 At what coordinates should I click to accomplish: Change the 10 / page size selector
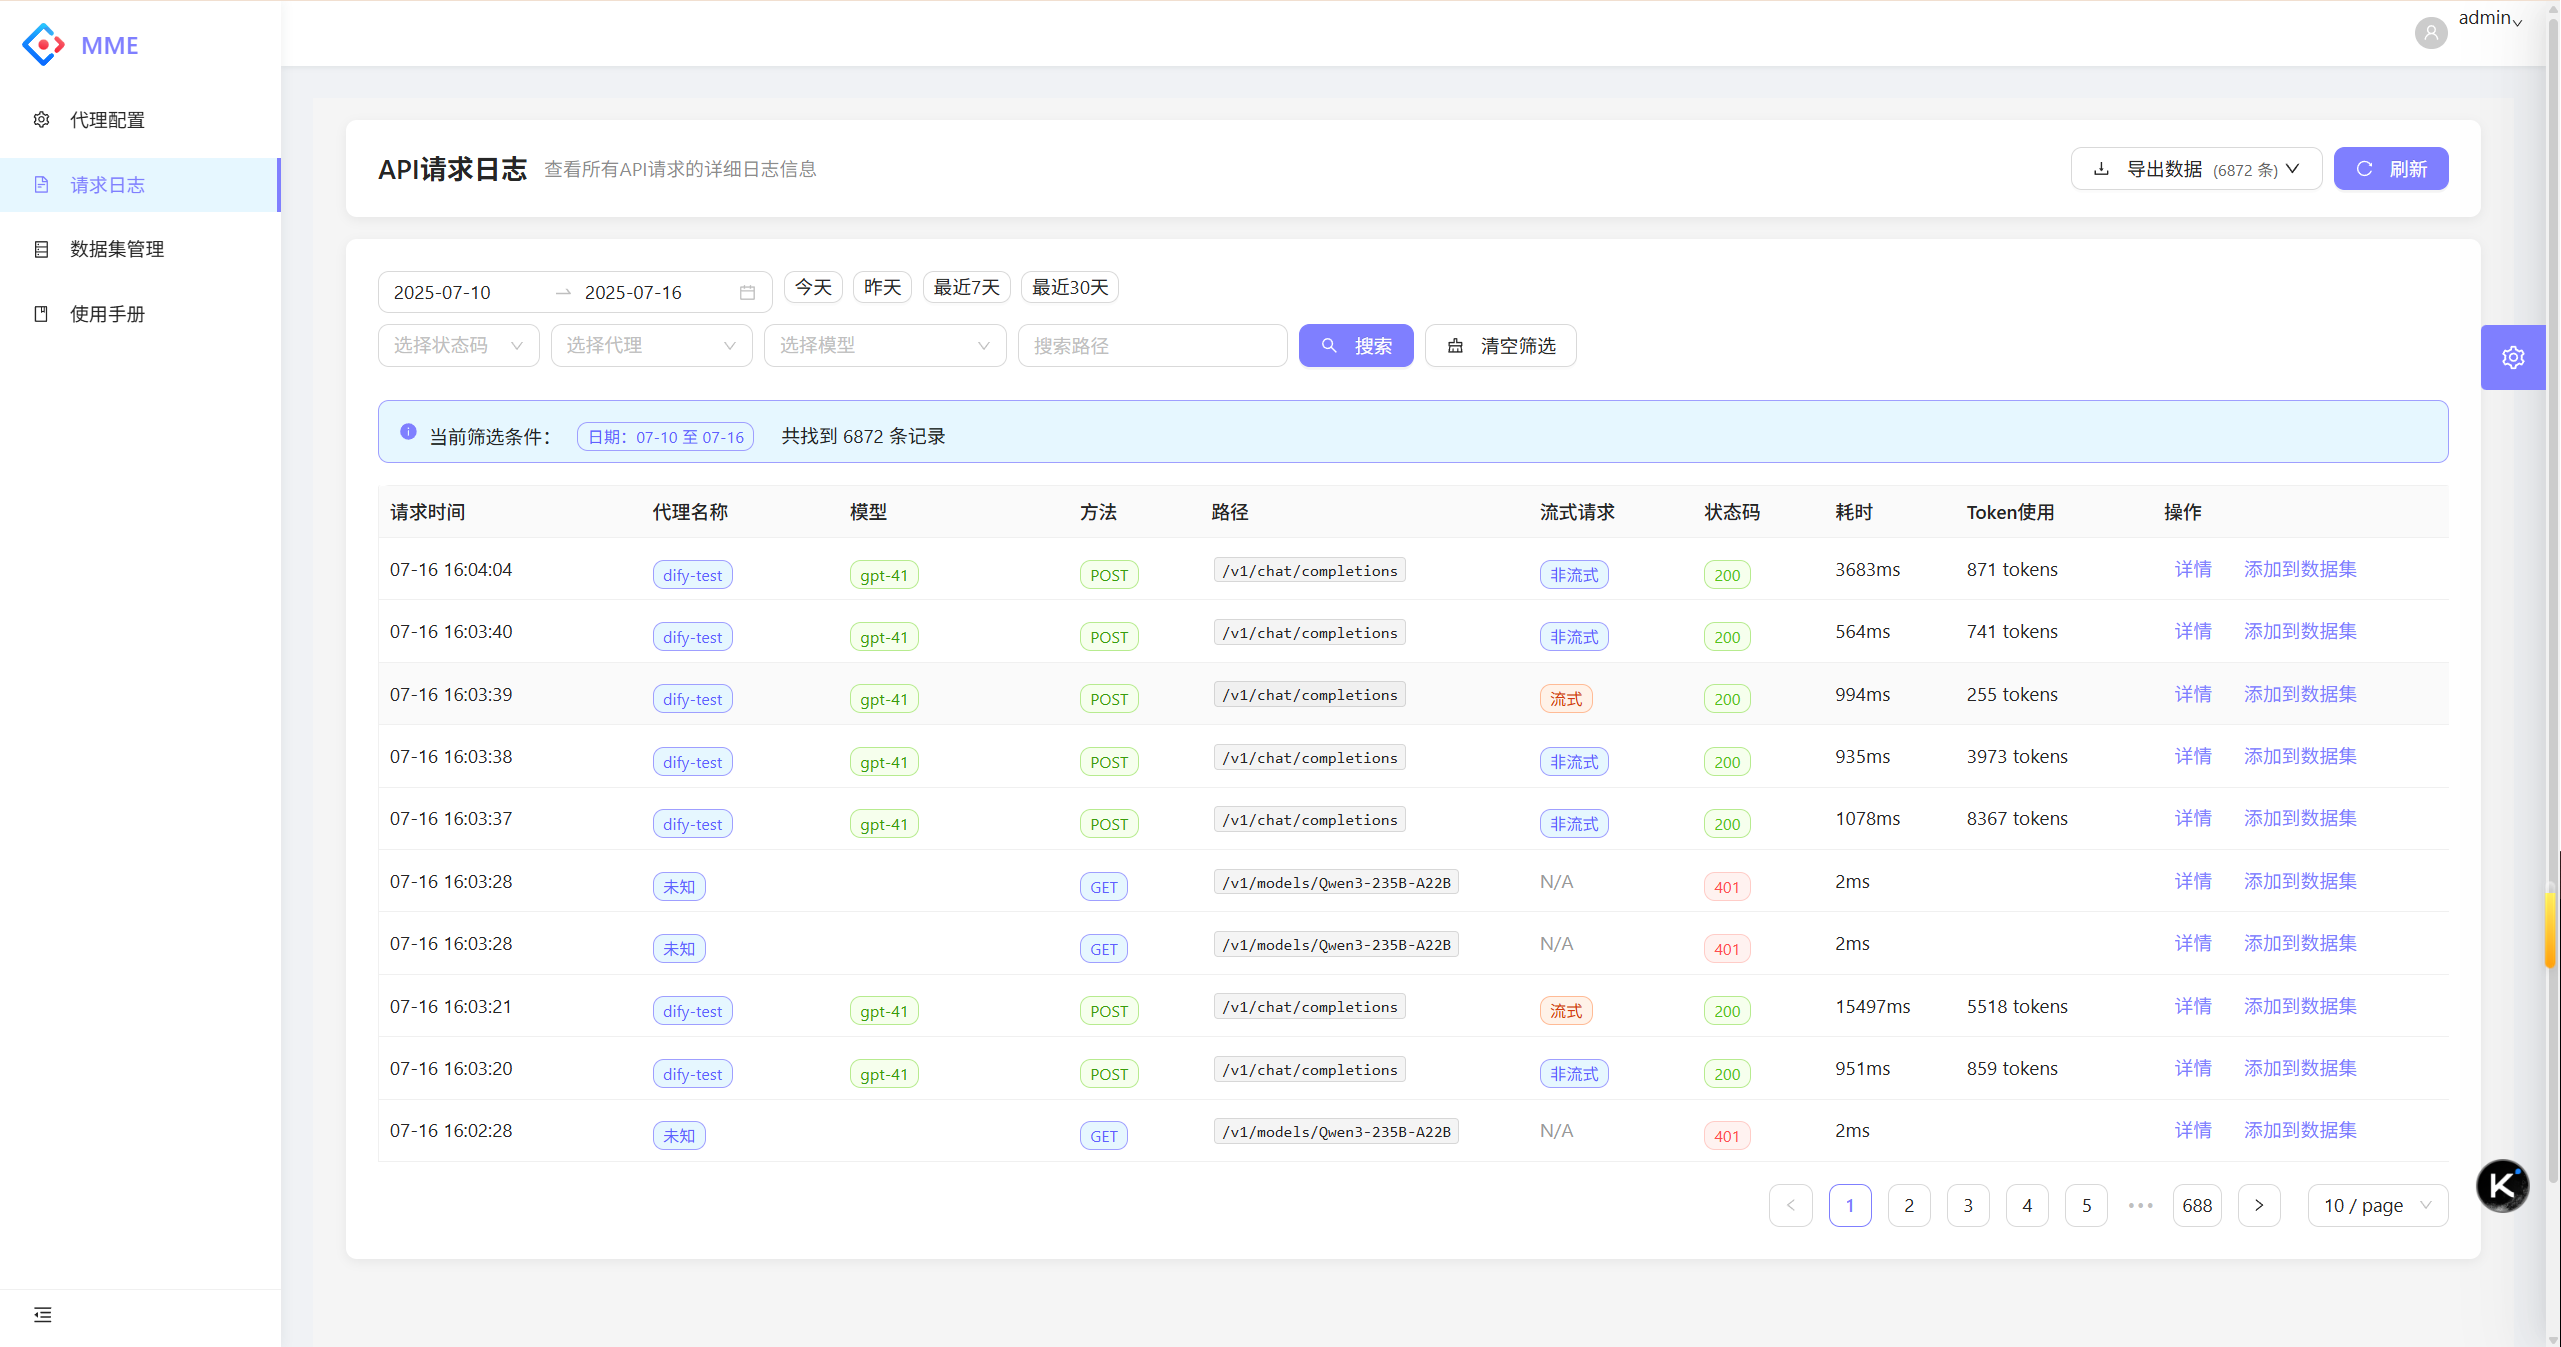[2376, 1205]
